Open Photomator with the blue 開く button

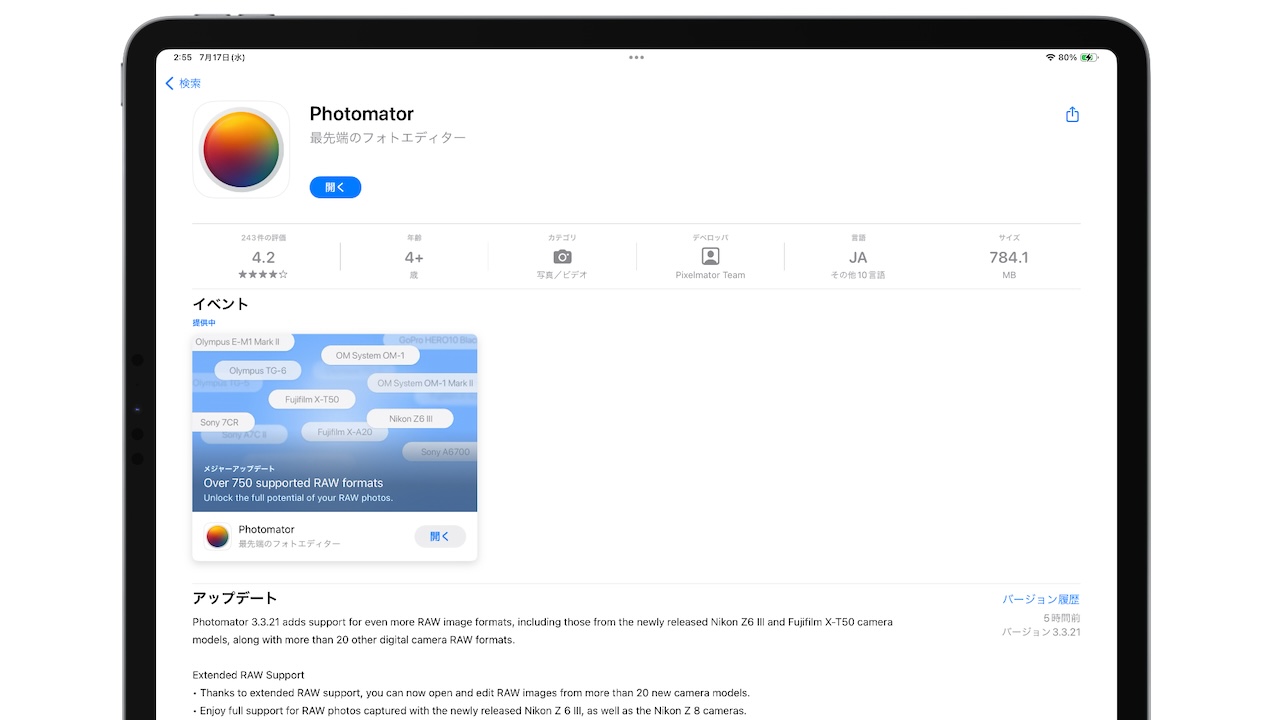click(335, 187)
